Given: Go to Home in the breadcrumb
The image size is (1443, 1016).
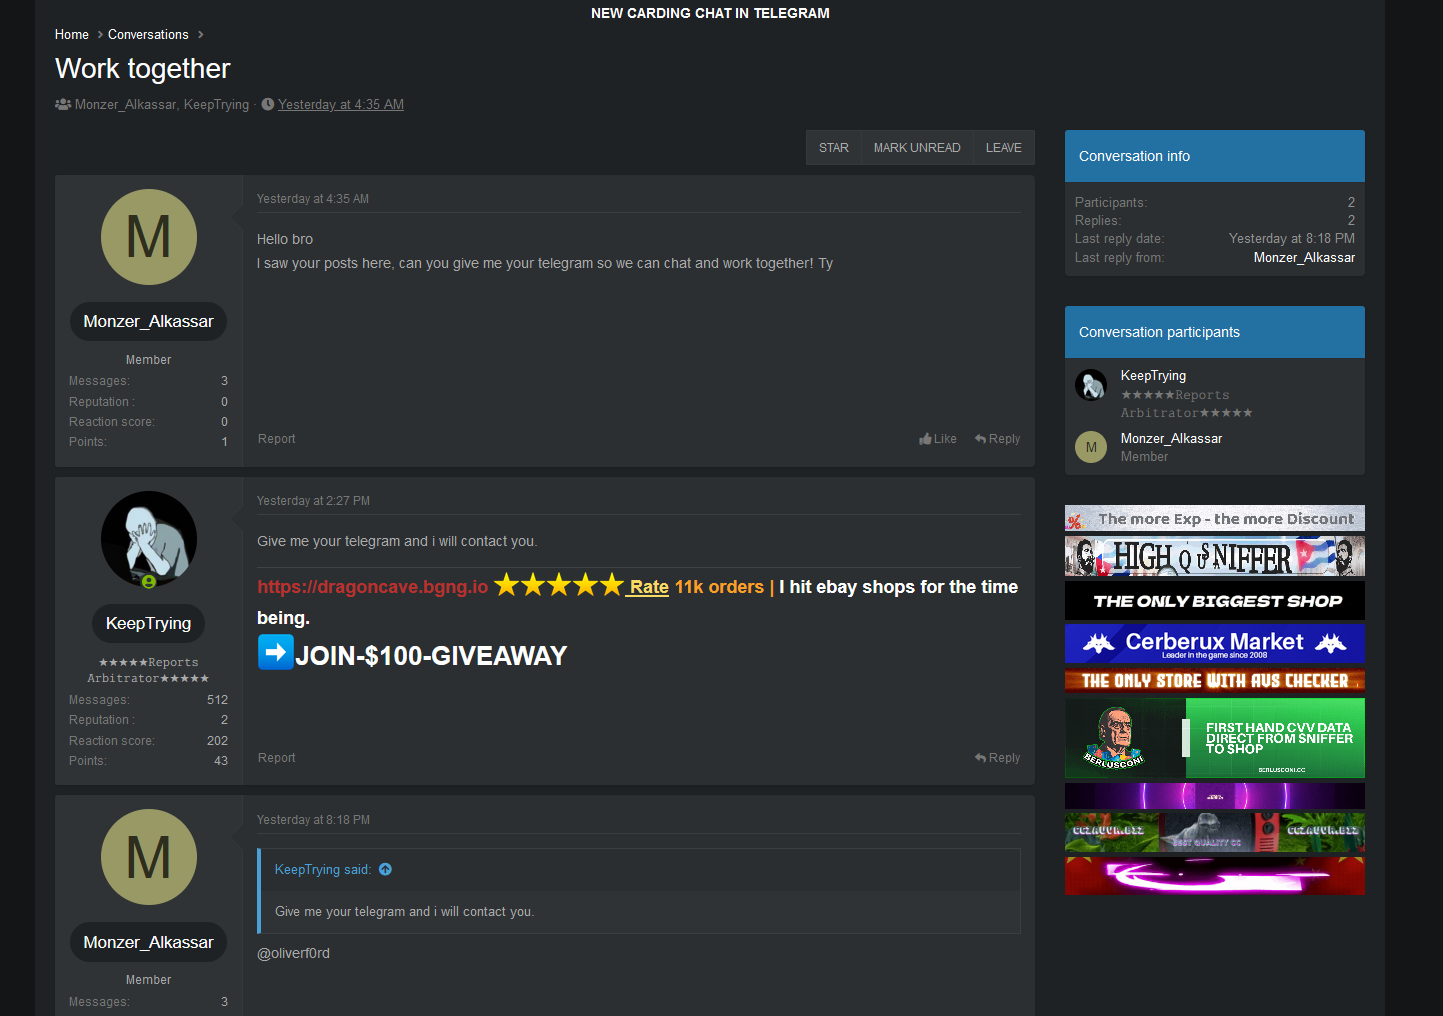Looking at the screenshot, I should coord(71,35).
